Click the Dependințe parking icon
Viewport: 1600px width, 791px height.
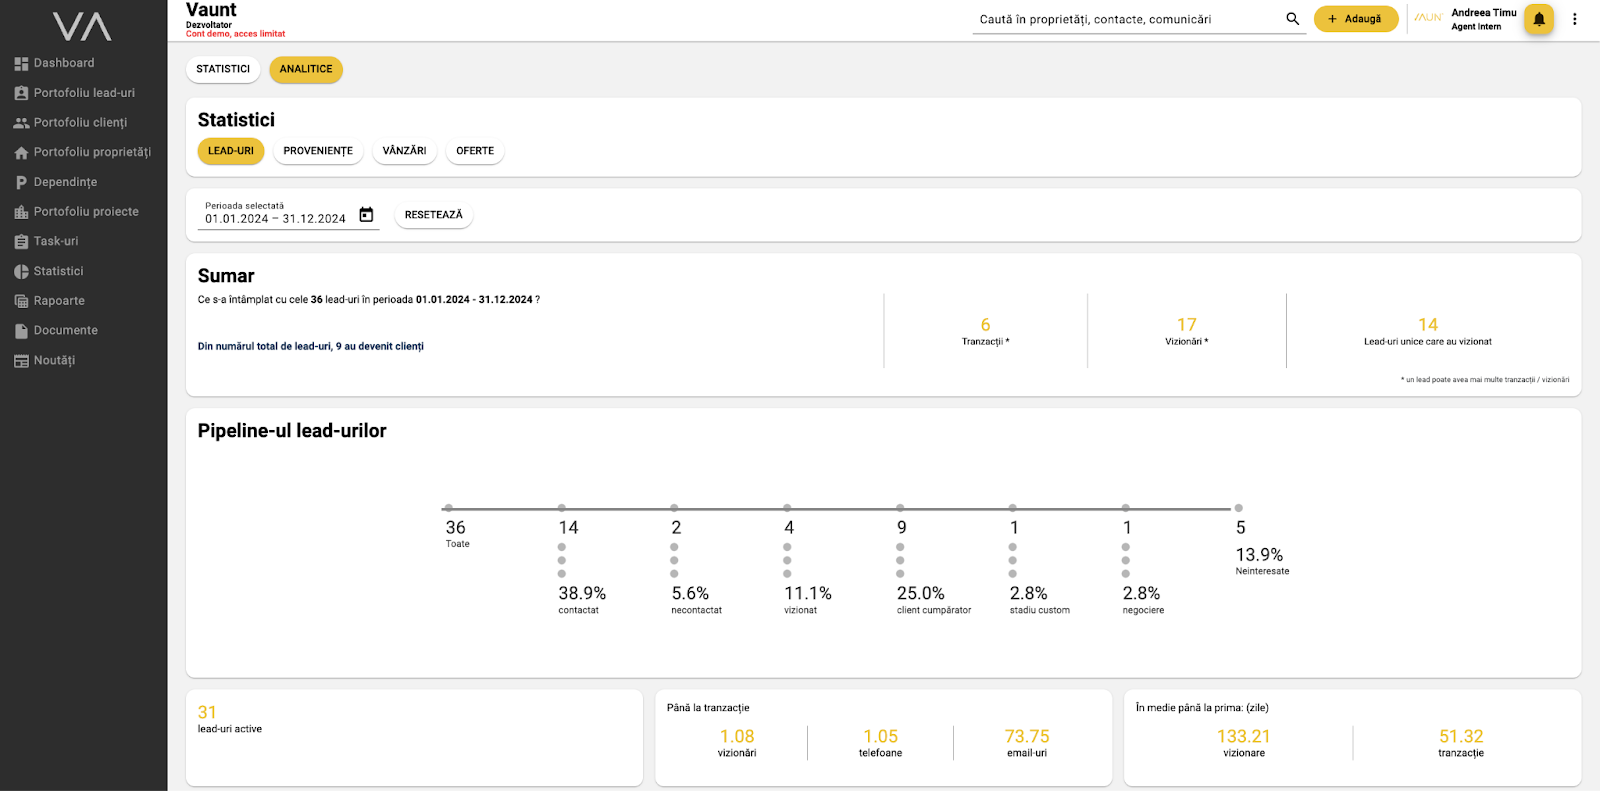pyautogui.click(x=21, y=182)
